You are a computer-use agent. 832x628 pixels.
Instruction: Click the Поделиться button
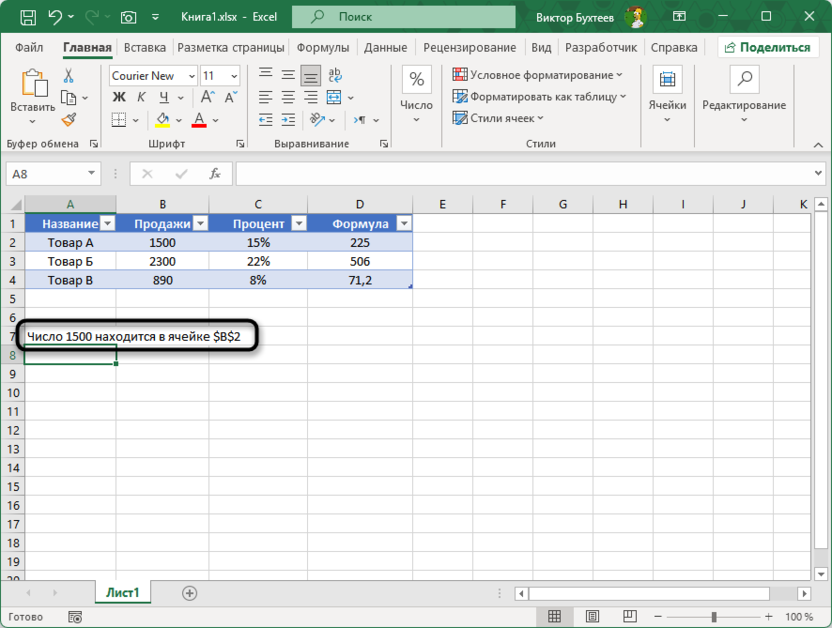coord(768,47)
